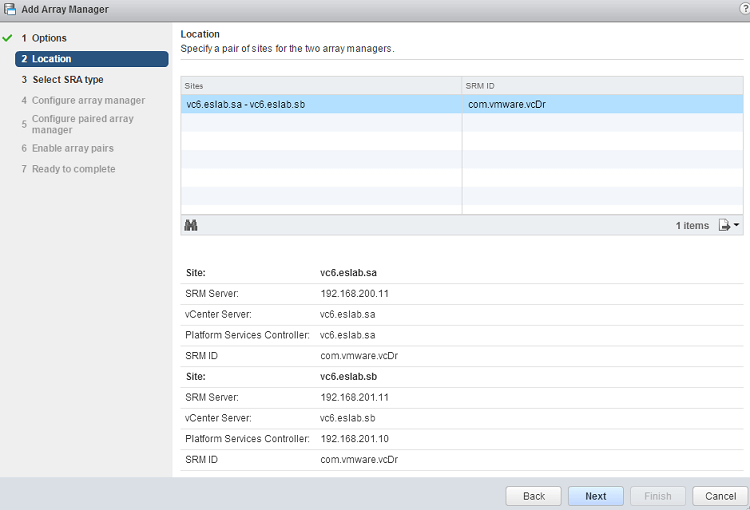Click the export list icon

(x=725, y=225)
